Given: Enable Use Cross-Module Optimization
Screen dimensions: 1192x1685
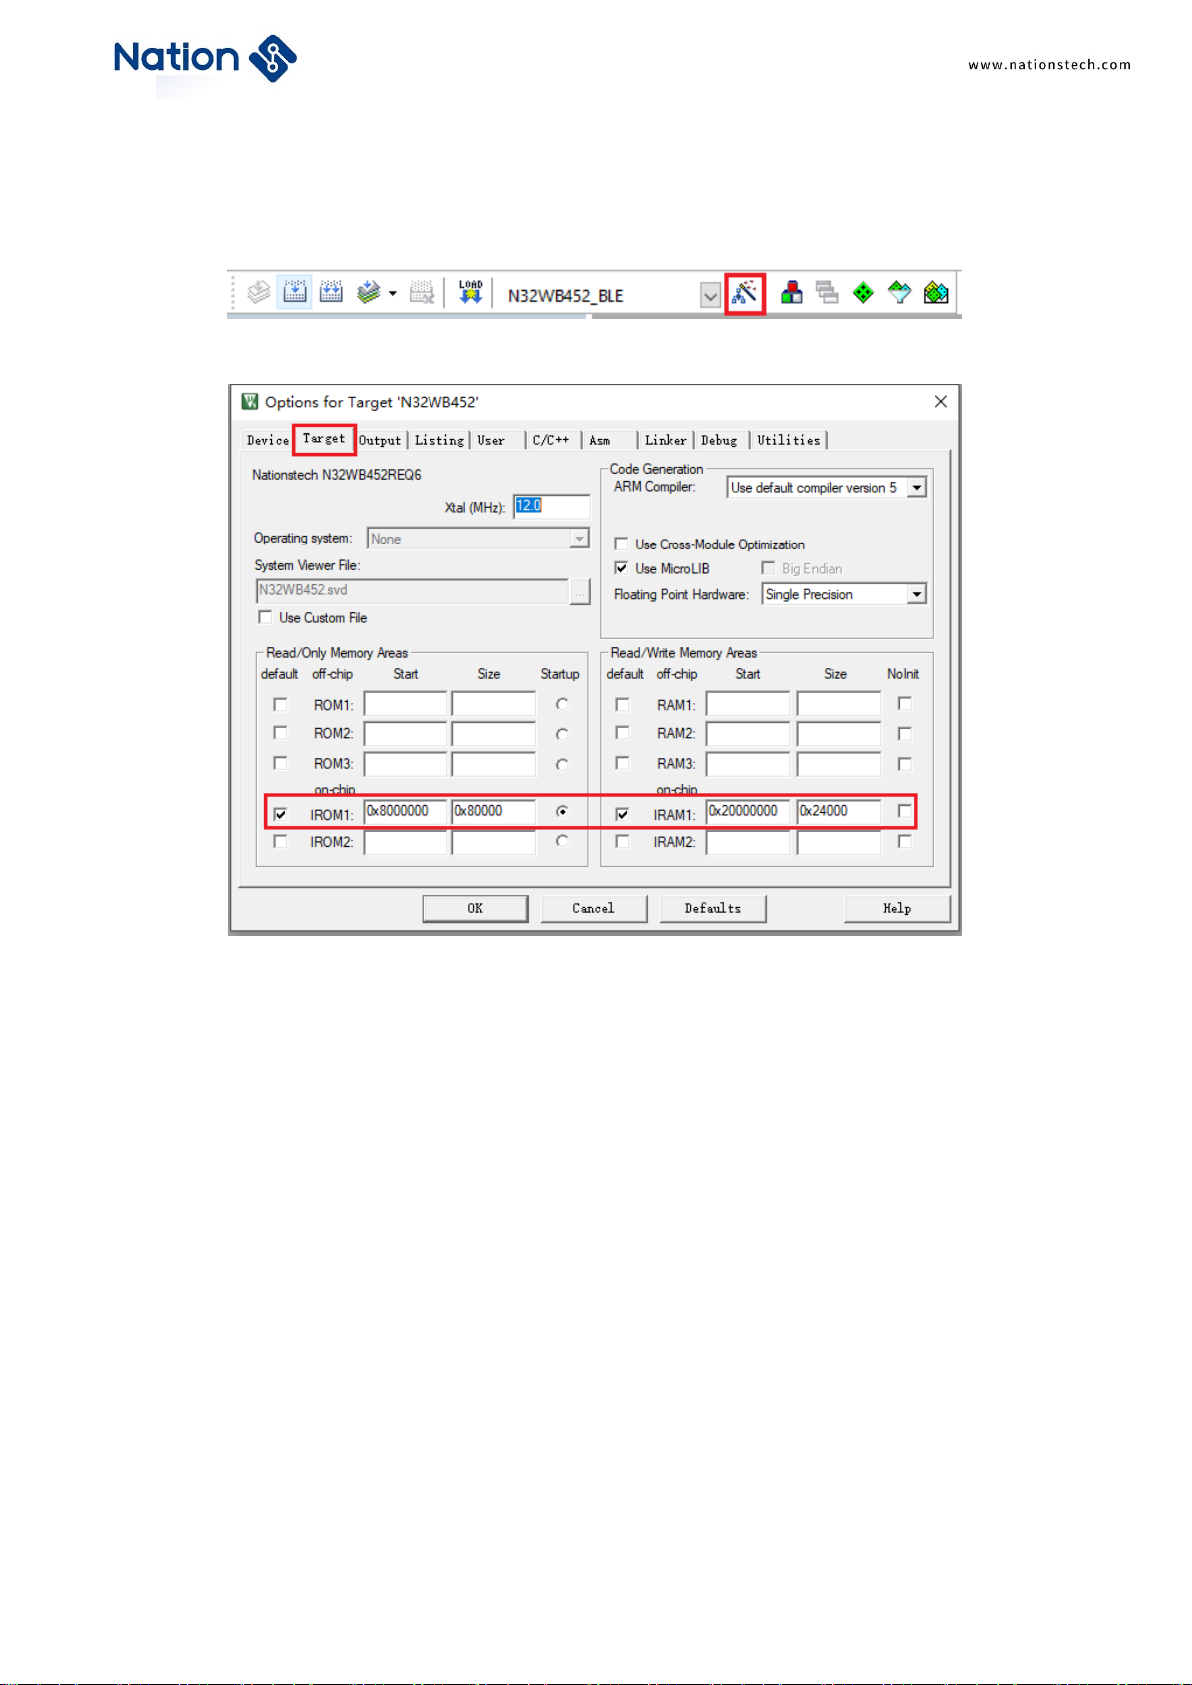Looking at the screenshot, I should (621, 544).
